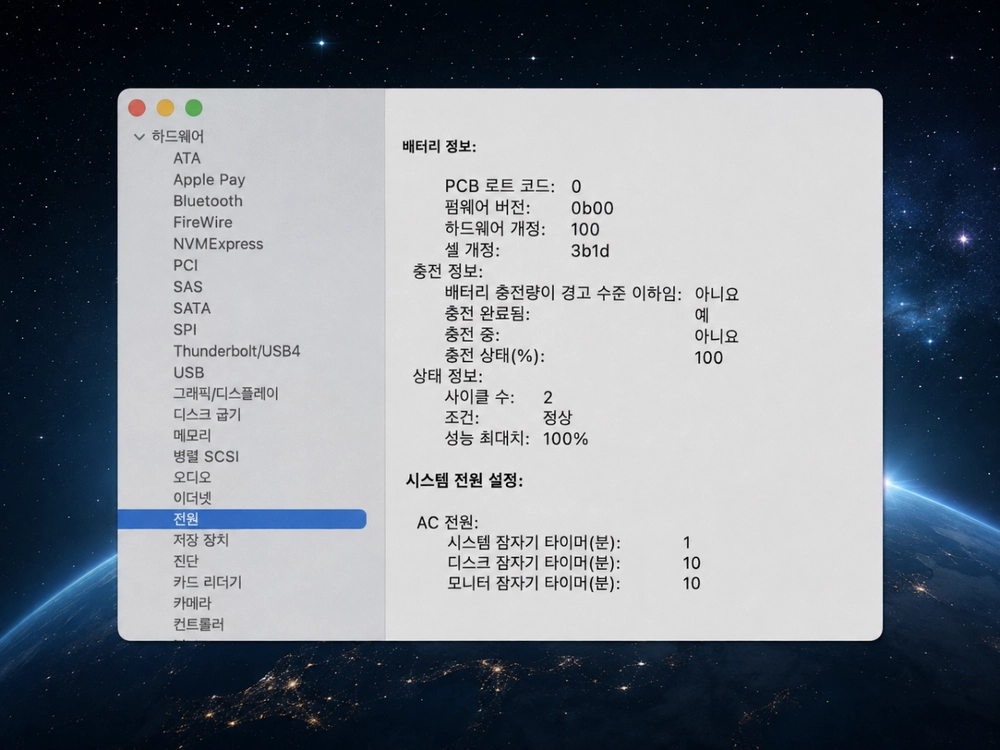Open the 오디오 category
Screen dimensions: 1000x750
[192, 477]
